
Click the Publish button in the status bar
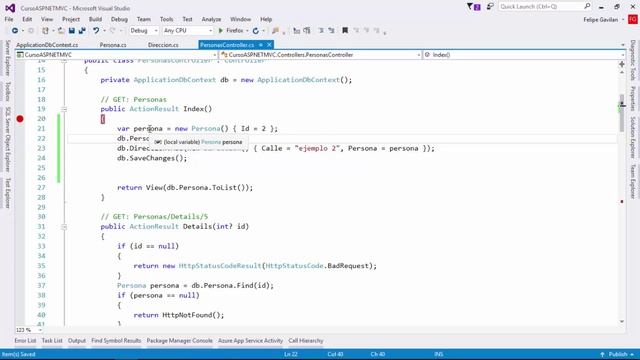[617, 354]
